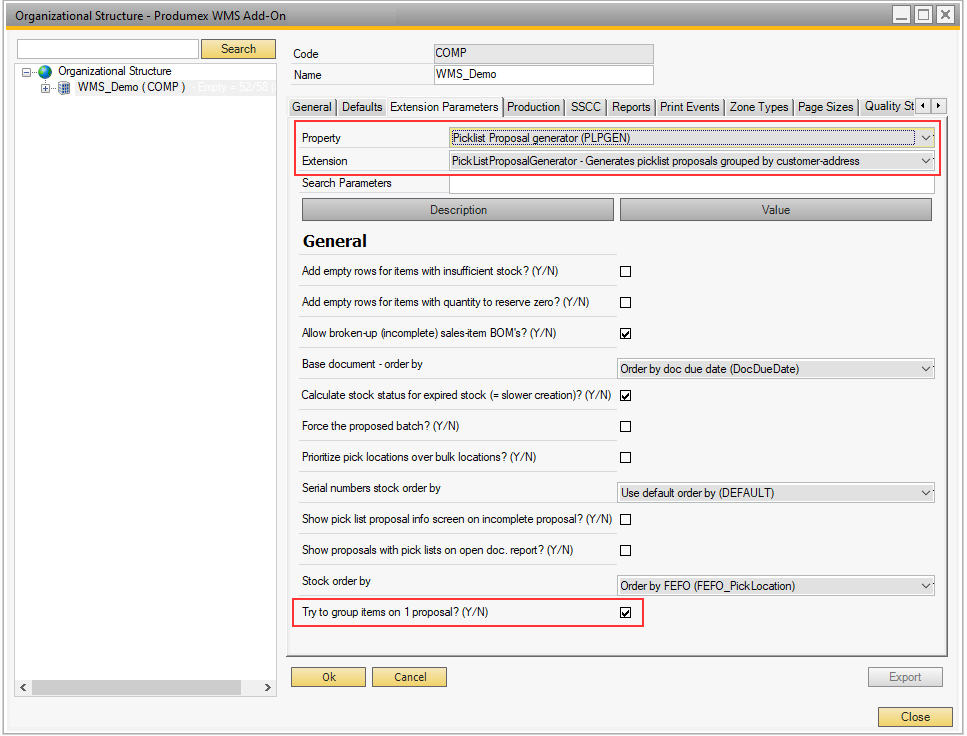Toggle 'Prioritize pick locations over bulk locations'

(626, 457)
